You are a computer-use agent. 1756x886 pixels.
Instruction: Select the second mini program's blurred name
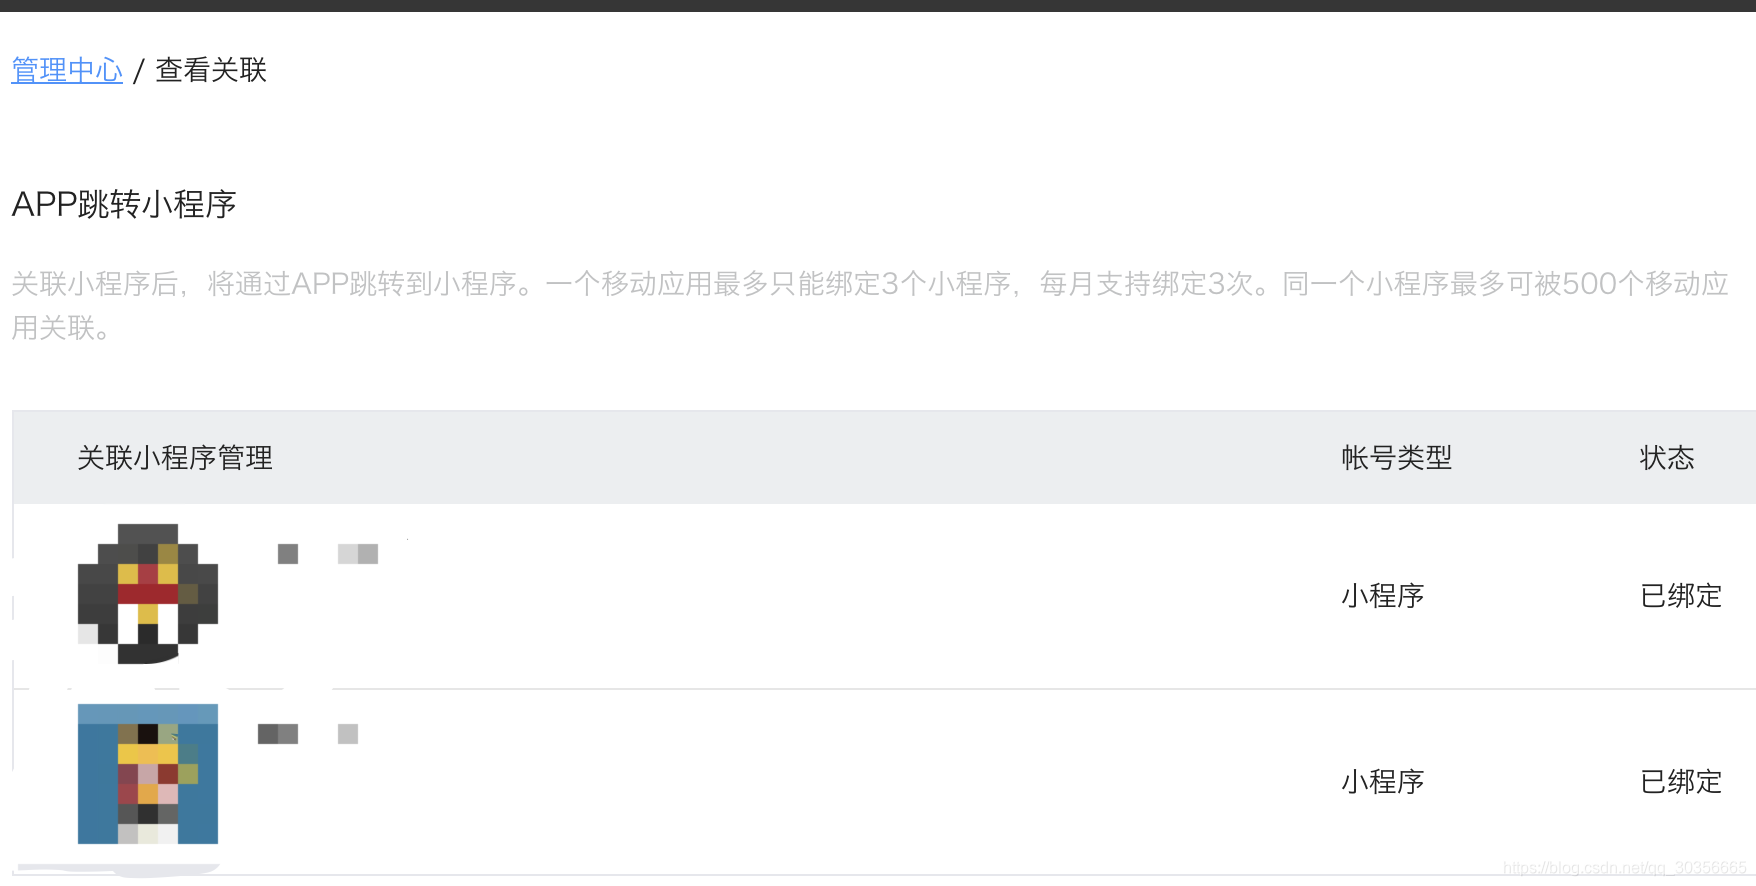coord(308,734)
